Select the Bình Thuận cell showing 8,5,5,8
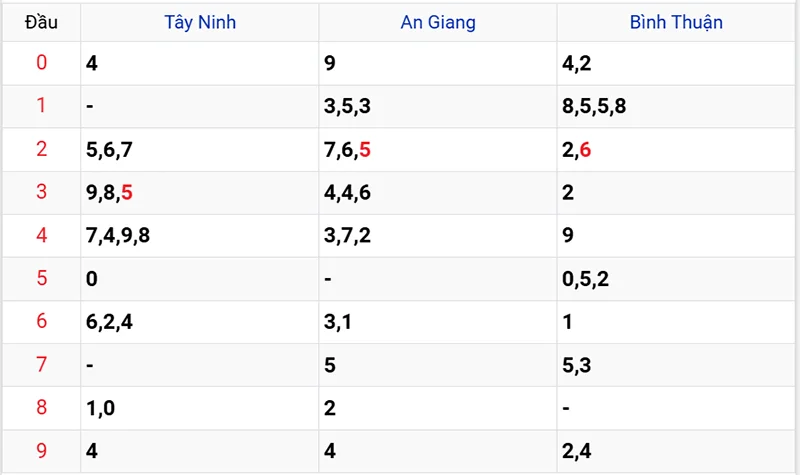Viewport: 800px width, 475px height. (594, 107)
